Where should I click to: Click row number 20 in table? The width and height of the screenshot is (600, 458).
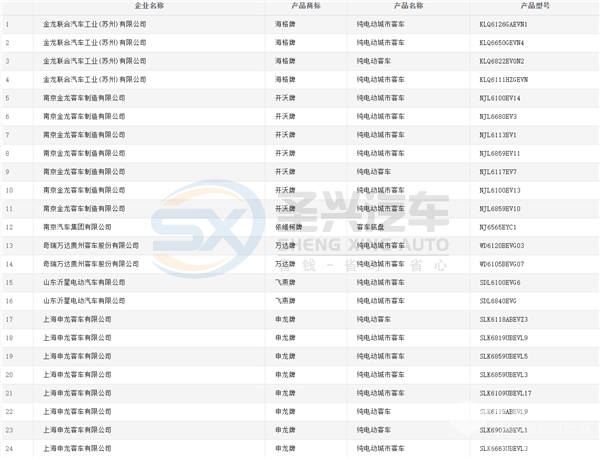[x=9, y=374]
